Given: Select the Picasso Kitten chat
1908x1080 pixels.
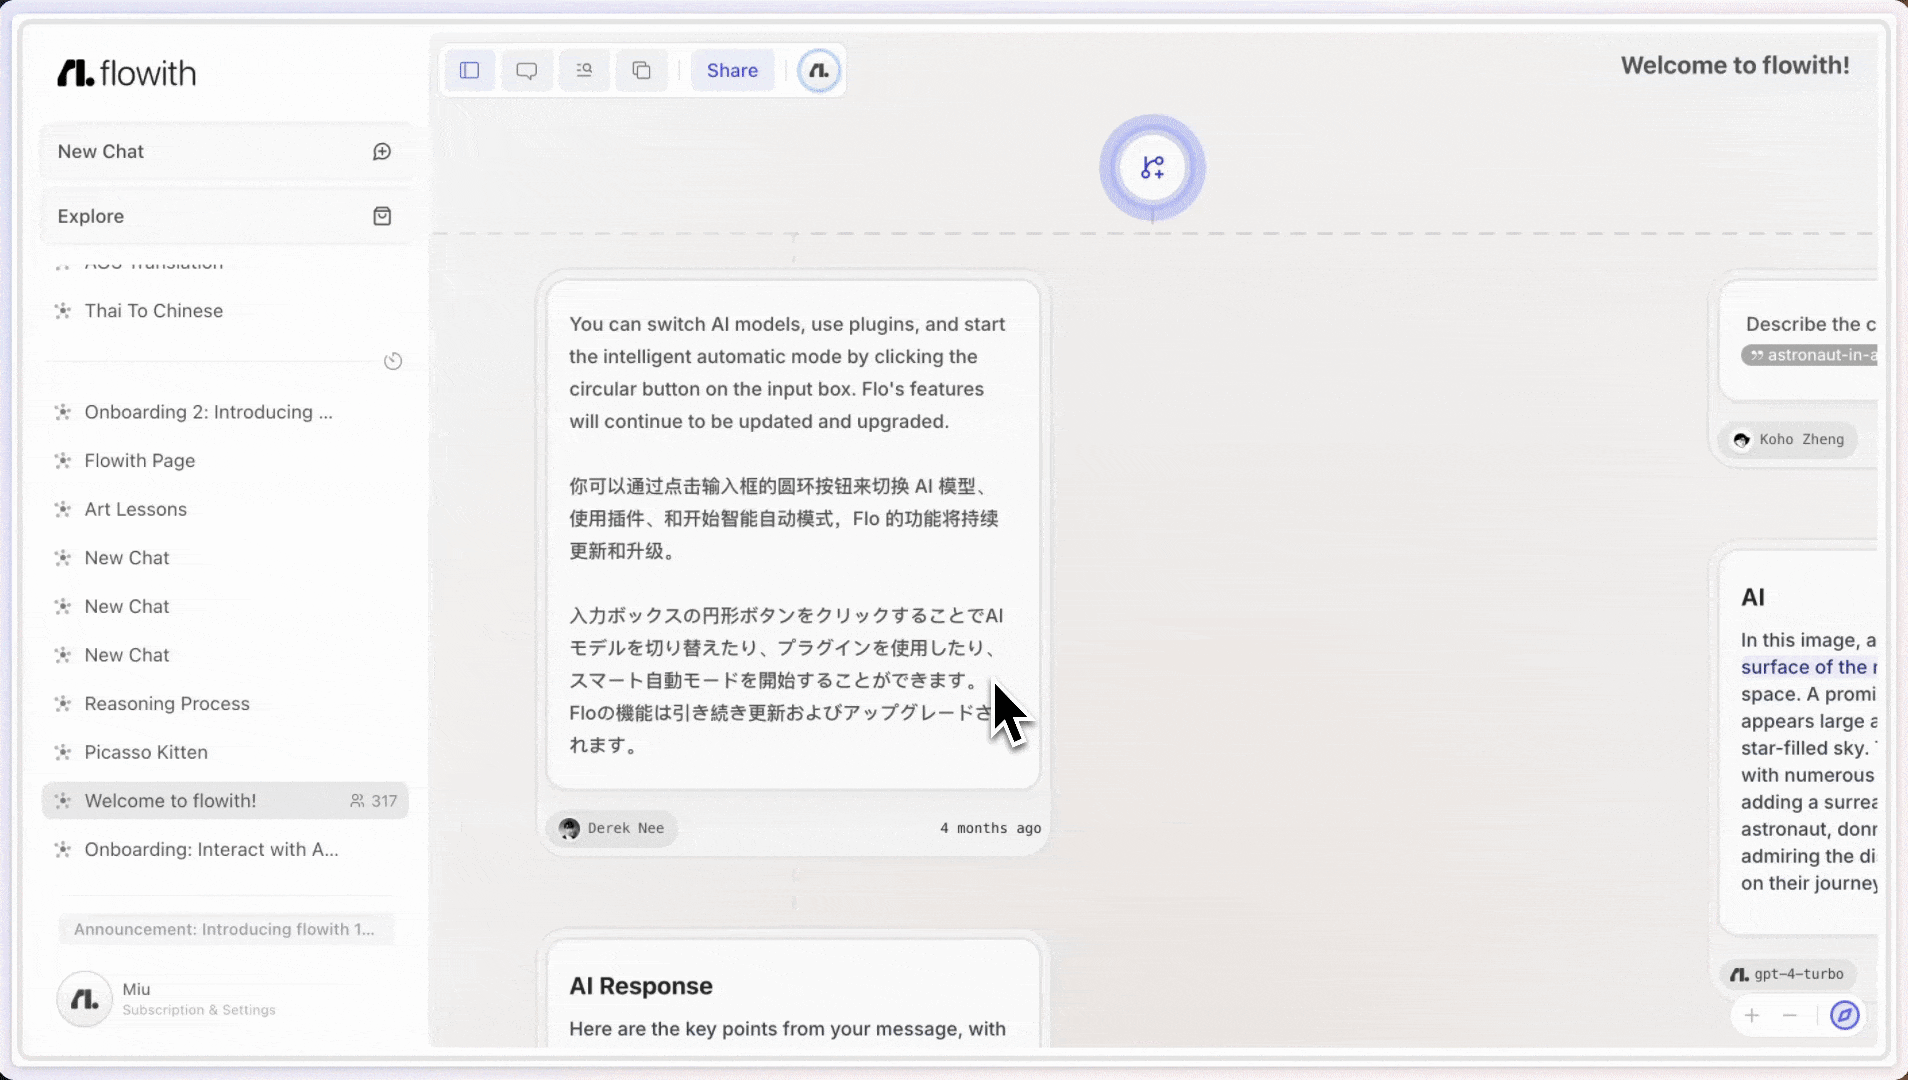Looking at the screenshot, I should tap(146, 752).
